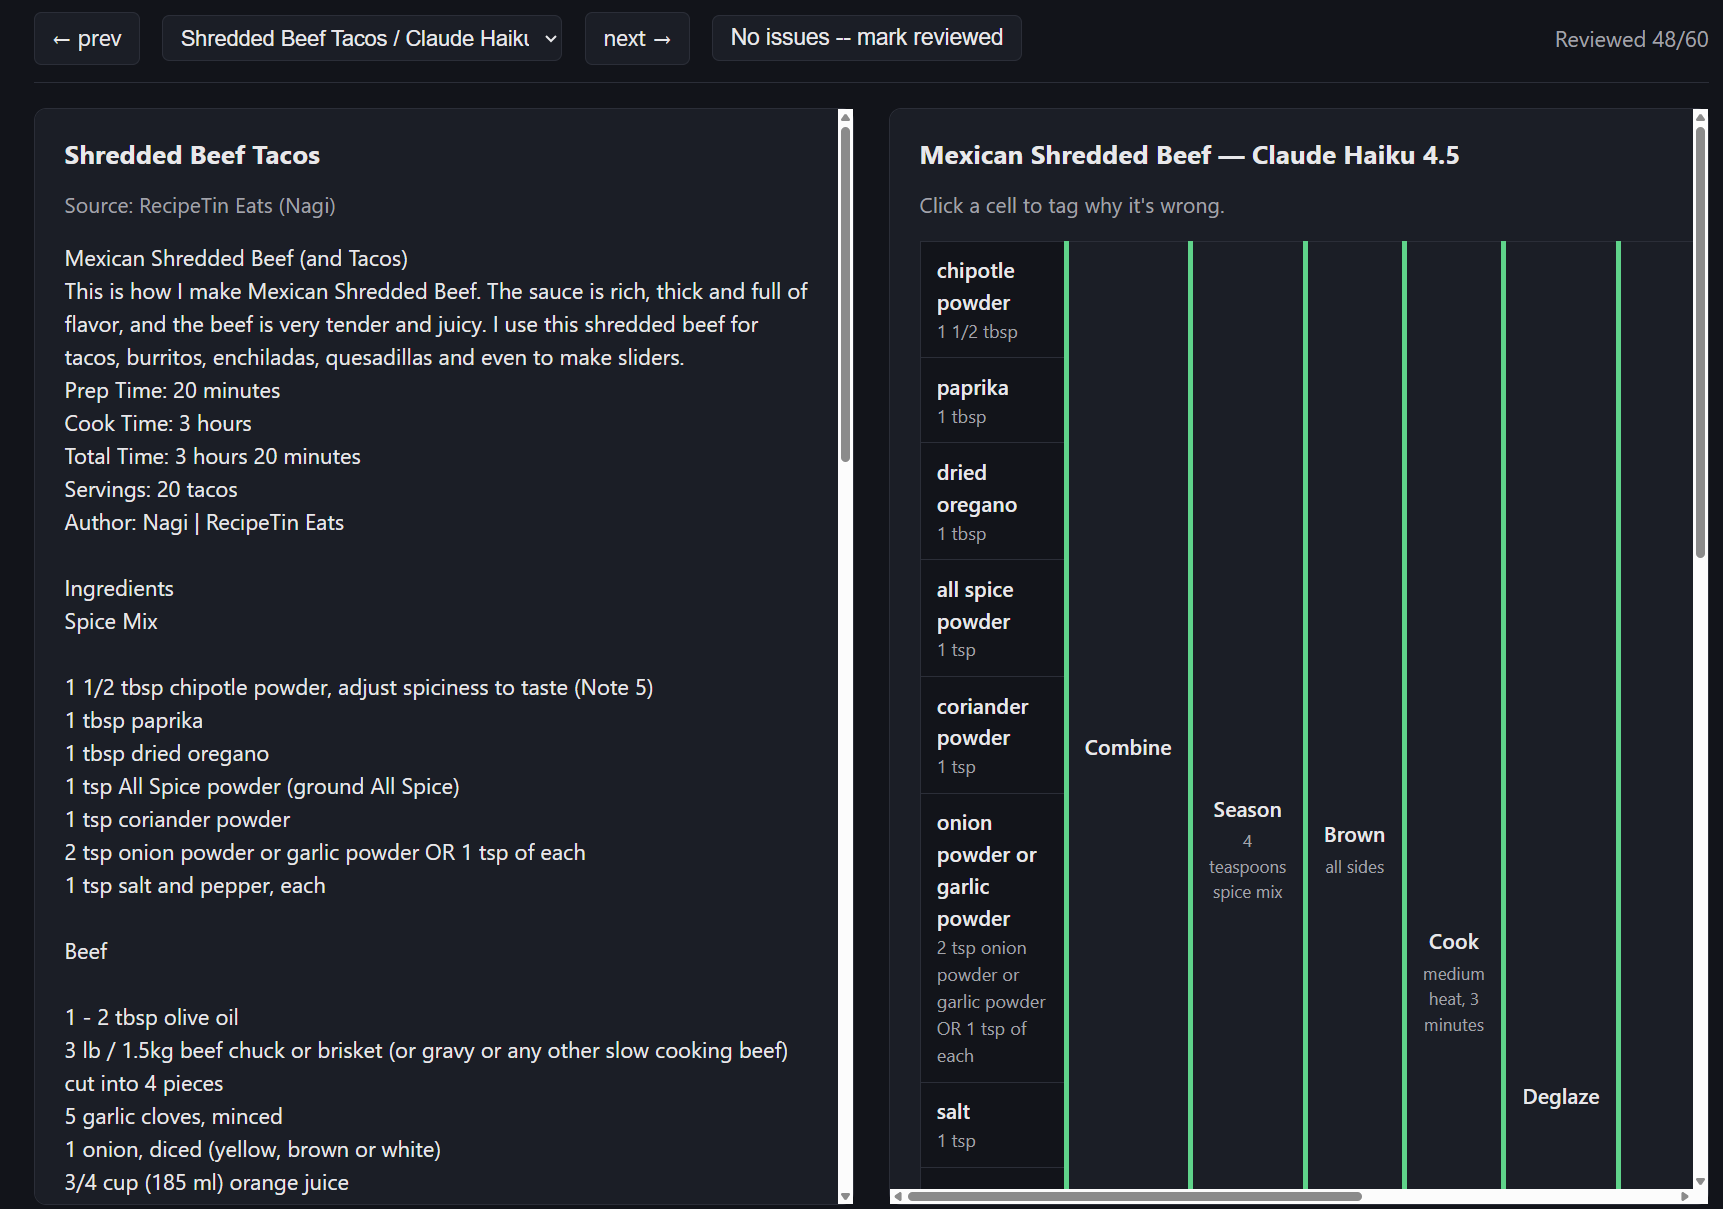The height and width of the screenshot is (1209, 1723).
Task: Click the right panel vertical scrollbar thumb
Action: (x=1700, y=342)
